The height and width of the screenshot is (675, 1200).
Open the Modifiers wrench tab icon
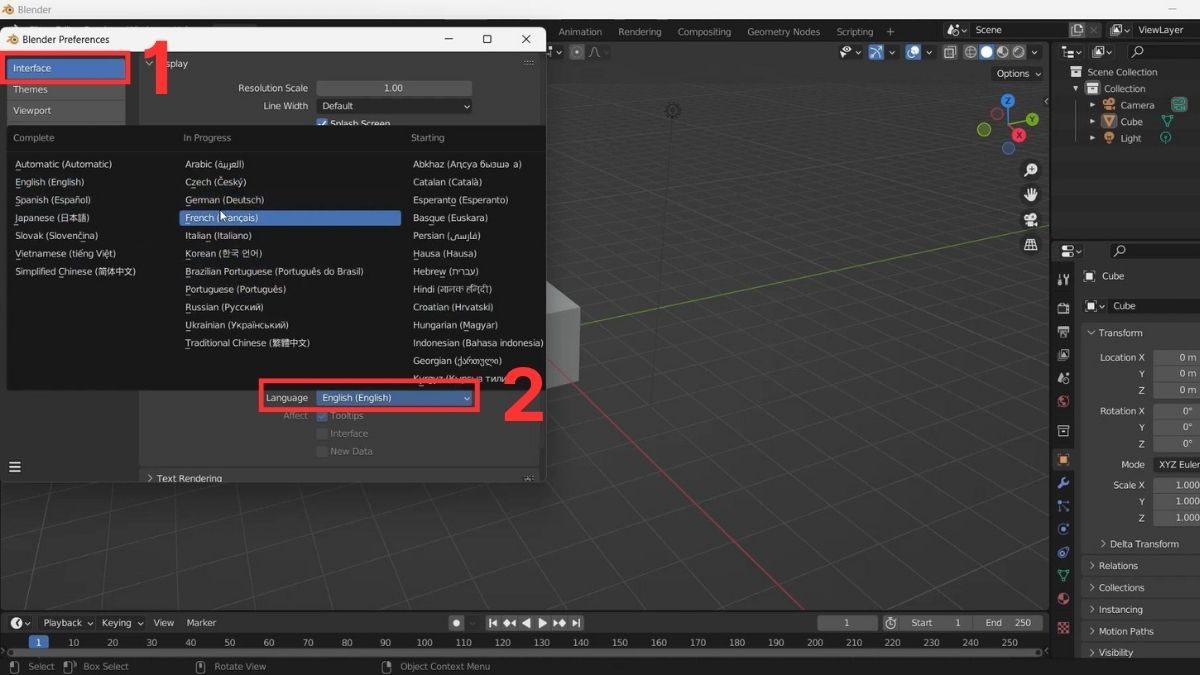[x=1063, y=483]
